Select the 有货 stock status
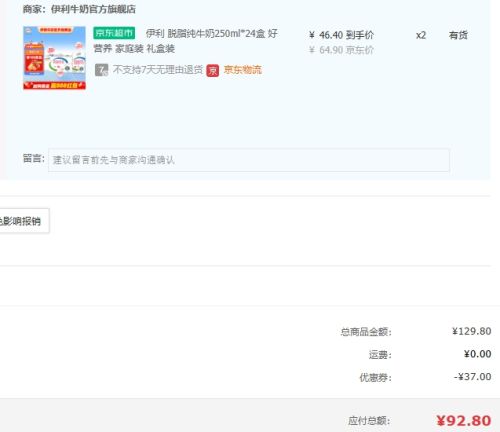500x432 pixels. pos(458,35)
